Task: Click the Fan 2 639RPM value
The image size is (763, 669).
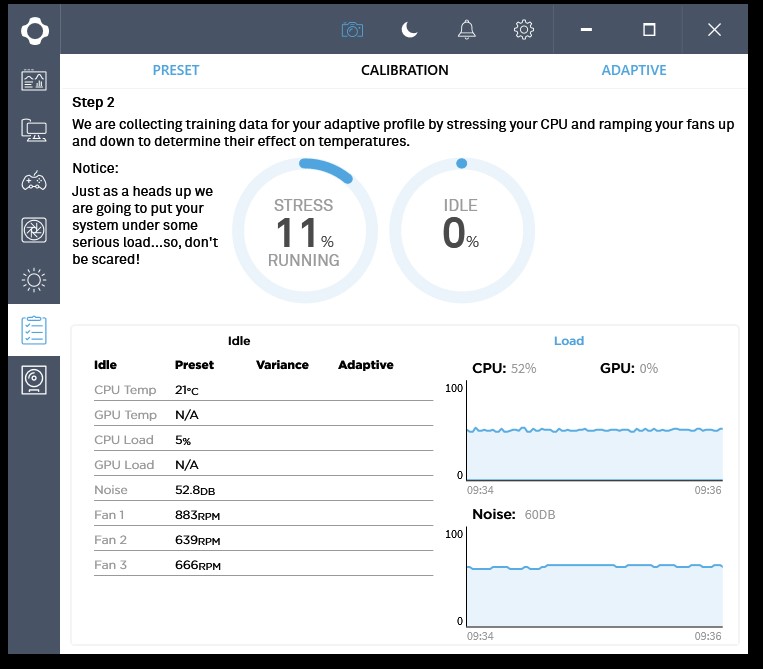Action: pyautogui.click(x=198, y=540)
